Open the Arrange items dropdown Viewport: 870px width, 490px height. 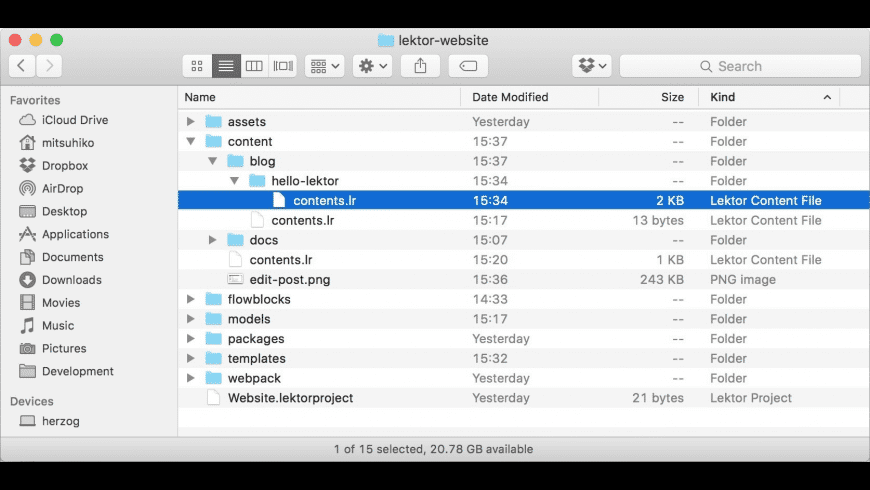click(325, 66)
